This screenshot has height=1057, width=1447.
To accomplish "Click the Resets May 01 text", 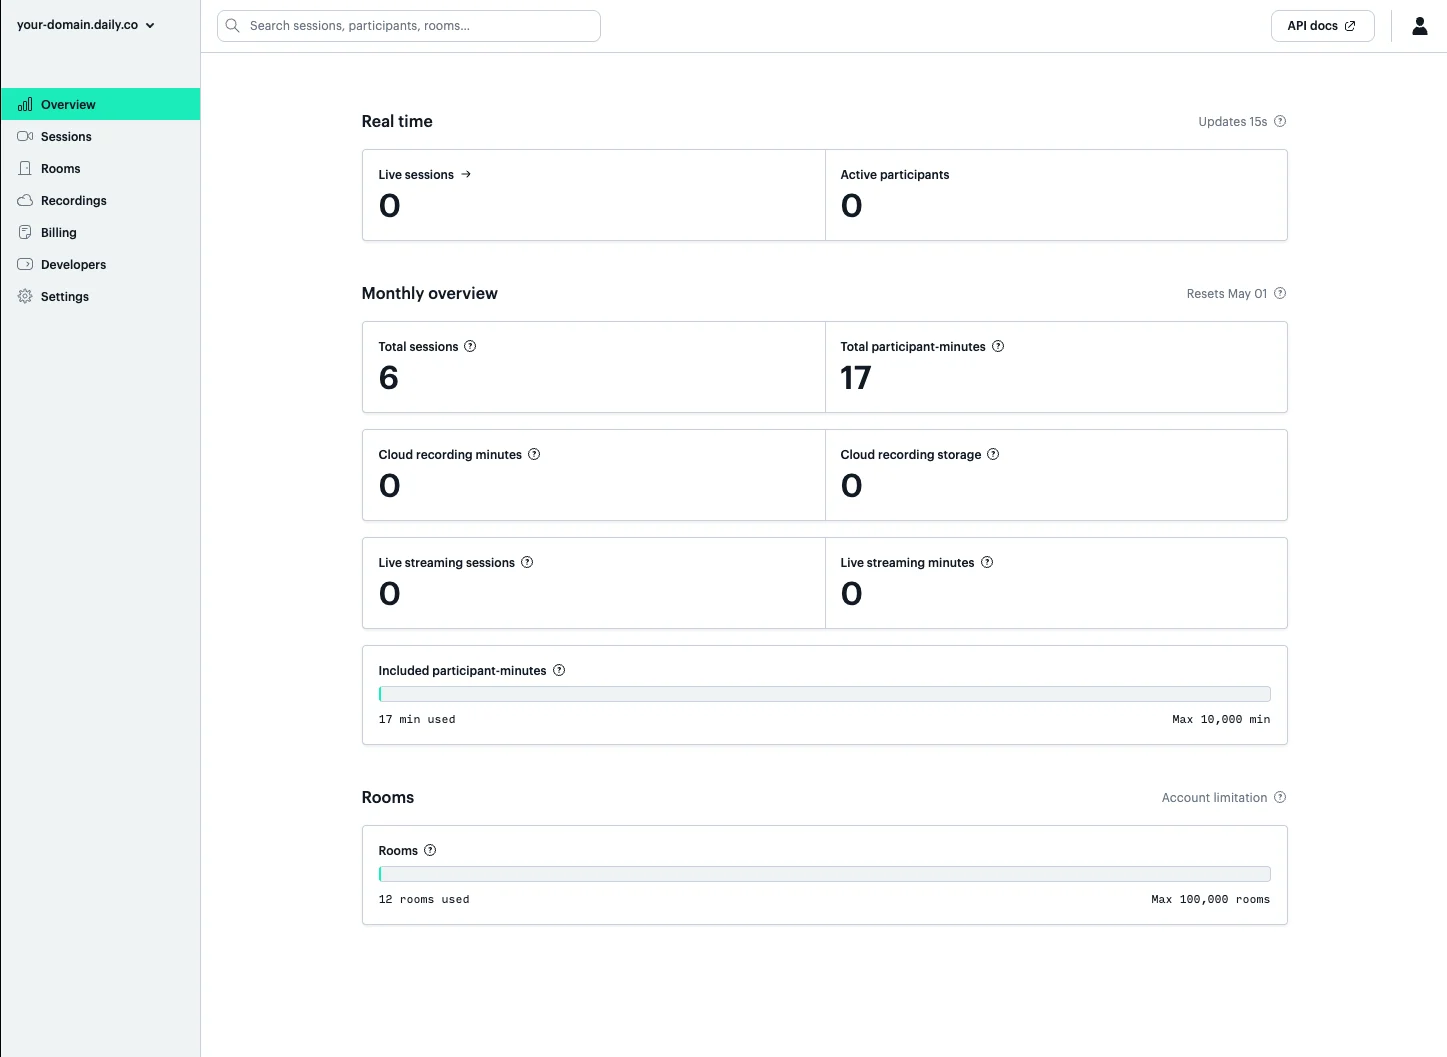I will 1226,293.
